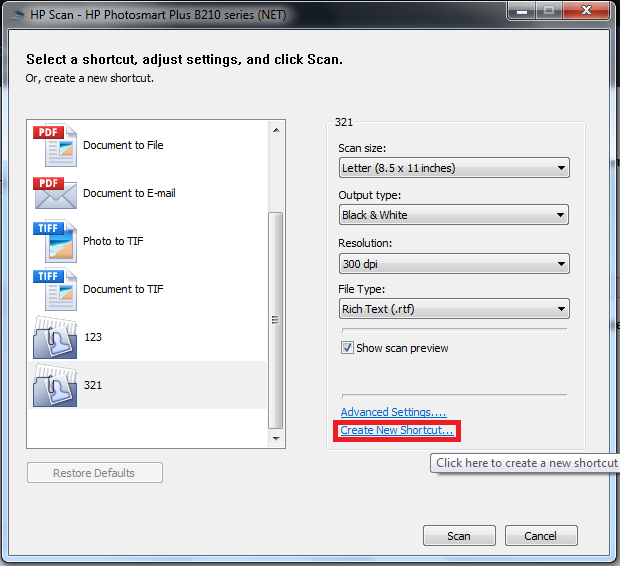Uncheck Show scan preview checkbox
Image resolution: width=620 pixels, height=566 pixels.
(x=348, y=348)
